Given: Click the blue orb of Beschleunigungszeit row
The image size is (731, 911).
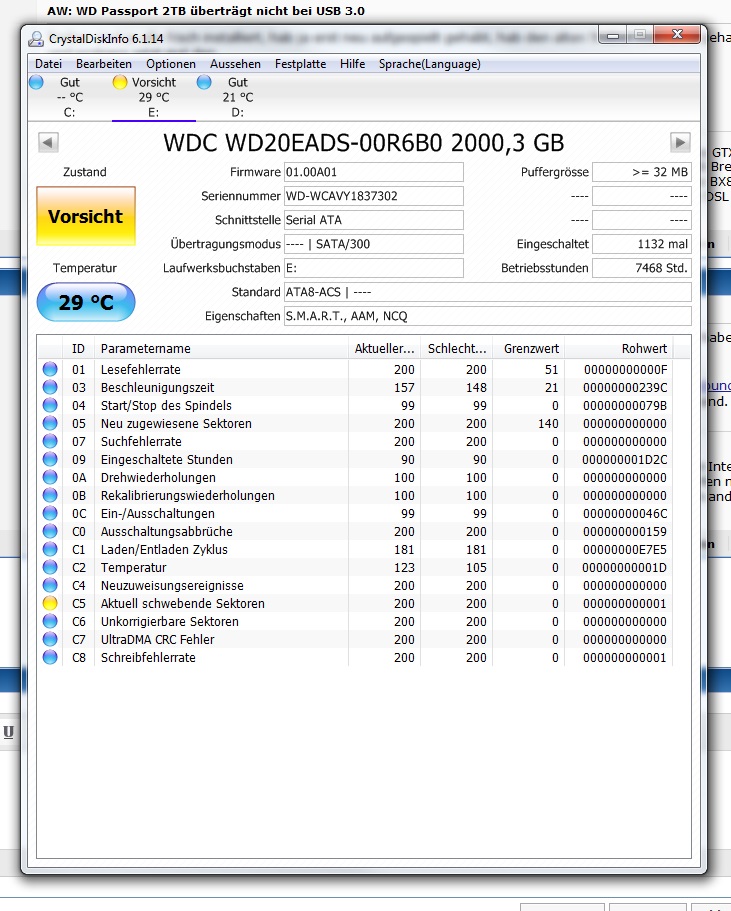Looking at the screenshot, I should pyautogui.click(x=50, y=387).
